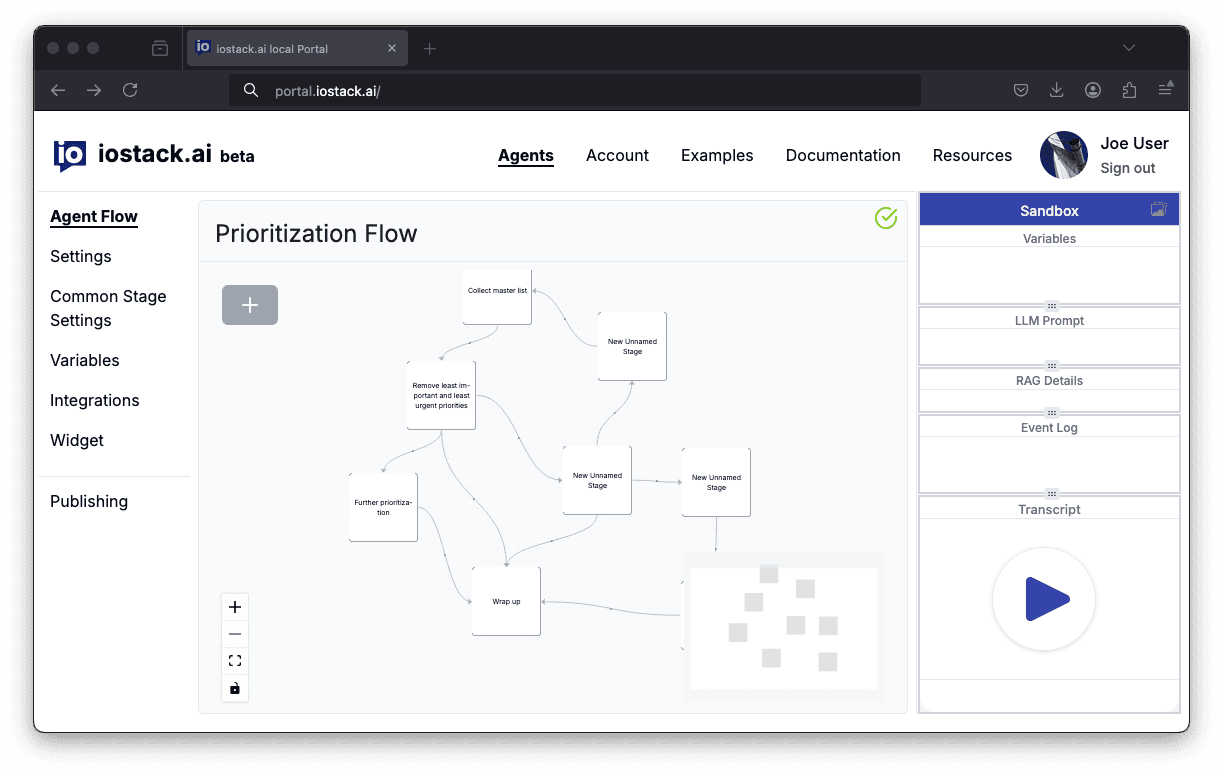Open the Resources menu

972,156
